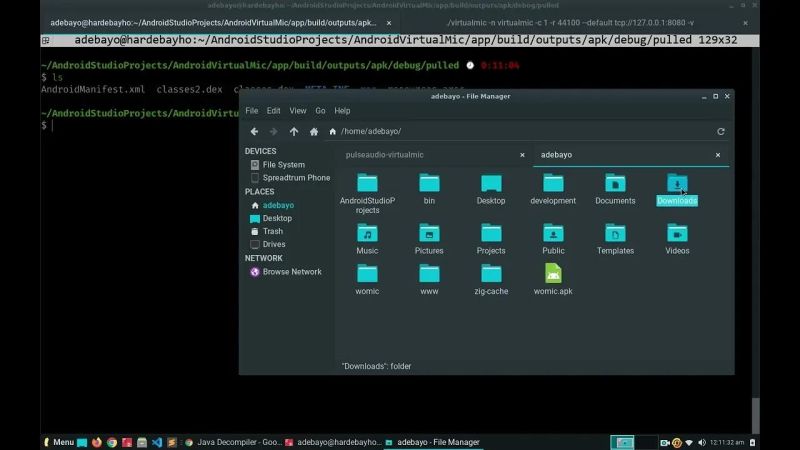Image resolution: width=800 pixels, height=450 pixels.
Task: Open the Music folder
Action: coord(367,239)
